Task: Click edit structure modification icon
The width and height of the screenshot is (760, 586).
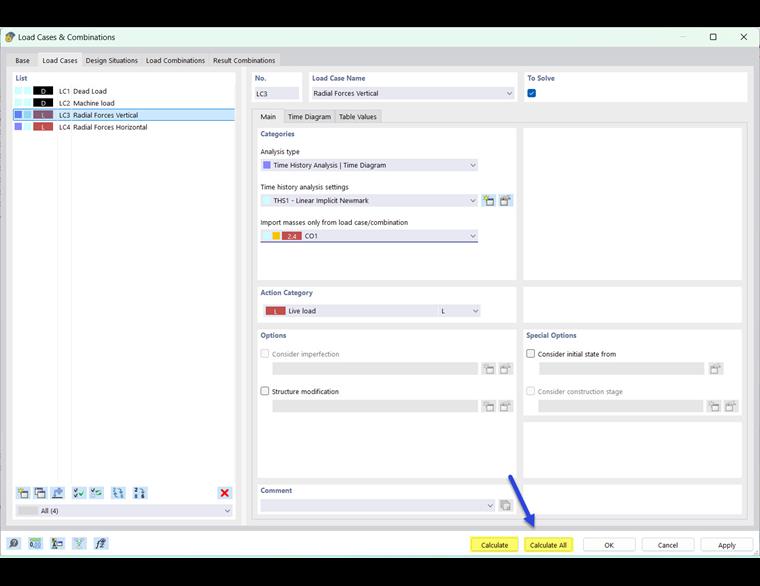Action: pyautogui.click(x=506, y=406)
